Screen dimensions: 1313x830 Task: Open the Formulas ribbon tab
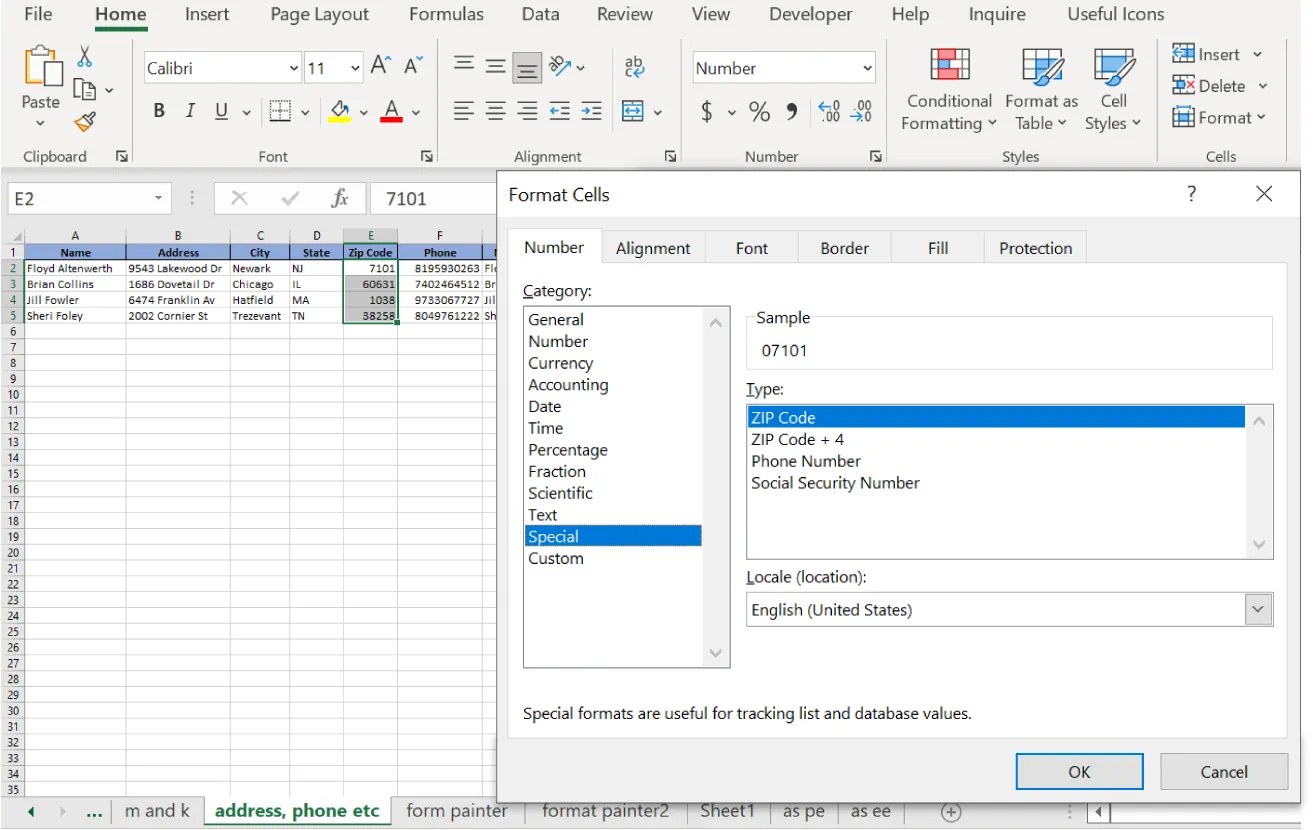coord(446,14)
